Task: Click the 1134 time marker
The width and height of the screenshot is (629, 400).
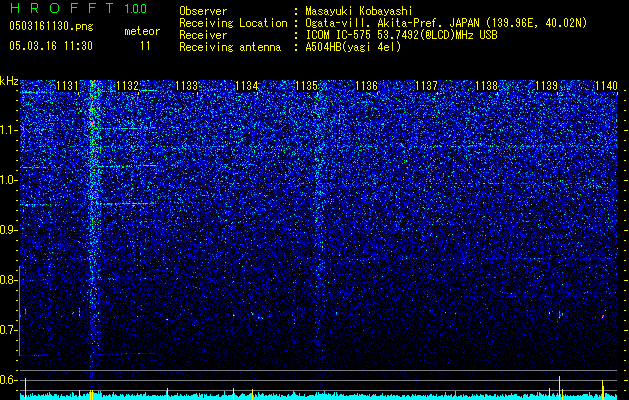Action: (247, 86)
